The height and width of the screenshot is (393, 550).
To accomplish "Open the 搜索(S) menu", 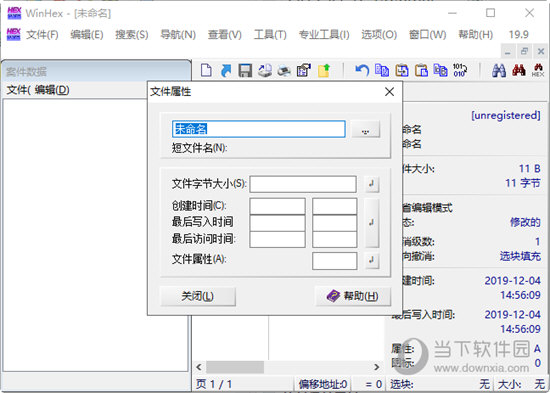I will click(132, 34).
